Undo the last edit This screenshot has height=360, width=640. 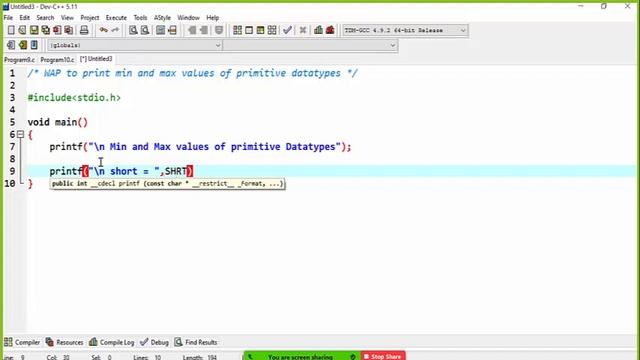[104, 30]
